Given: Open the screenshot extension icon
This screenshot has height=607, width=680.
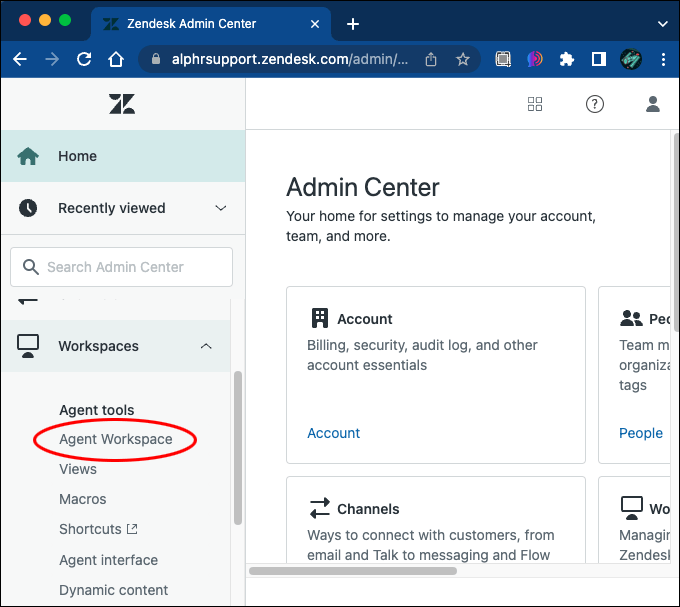Looking at the screenshot, I should point(503,59).
